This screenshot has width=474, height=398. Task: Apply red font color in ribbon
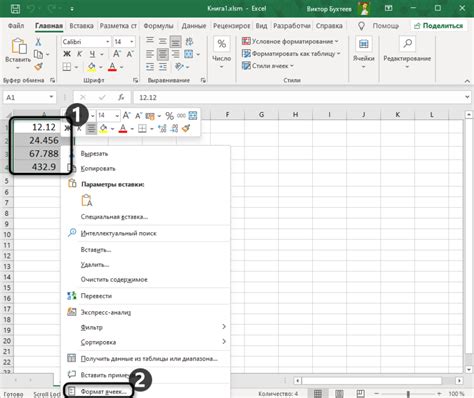pos(112,67)
